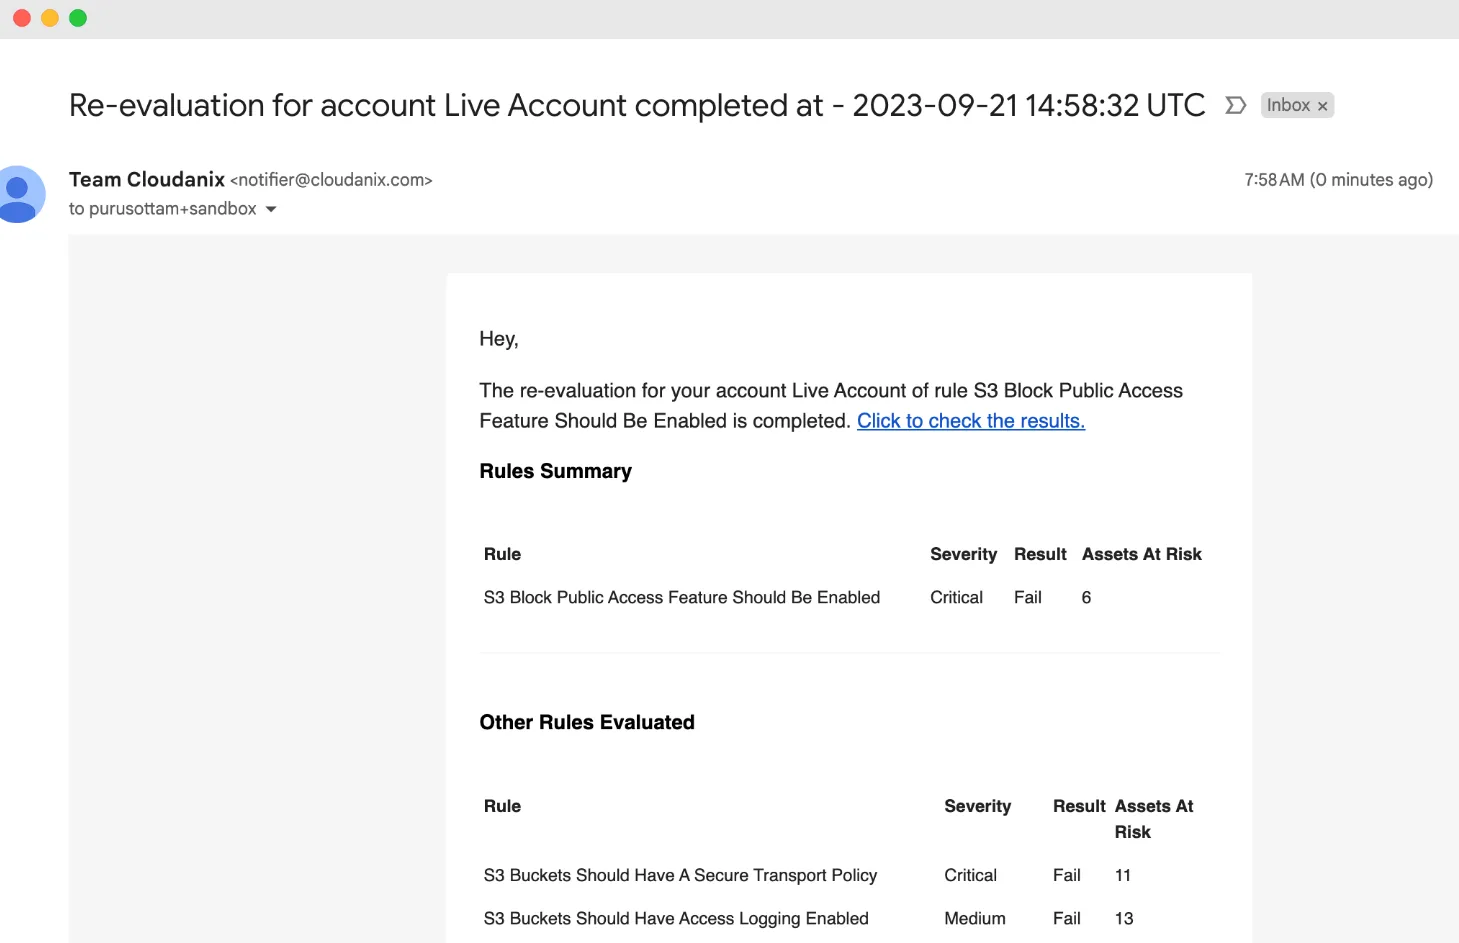Click the Rules Summary heading
The image size is (1459, 943).
click(x=555, y=471)
